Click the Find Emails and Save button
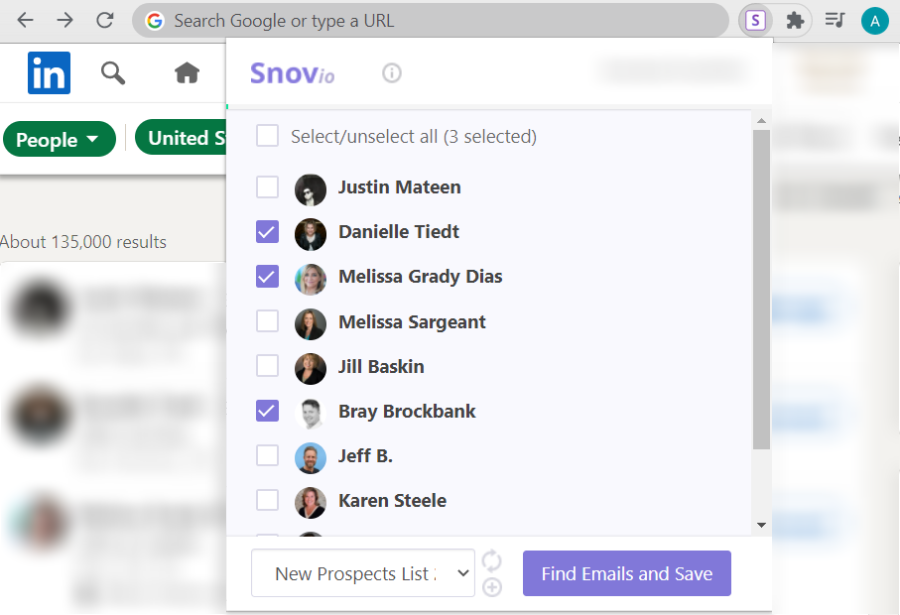The width and height of the screenshot is (900, 615). 627,574
